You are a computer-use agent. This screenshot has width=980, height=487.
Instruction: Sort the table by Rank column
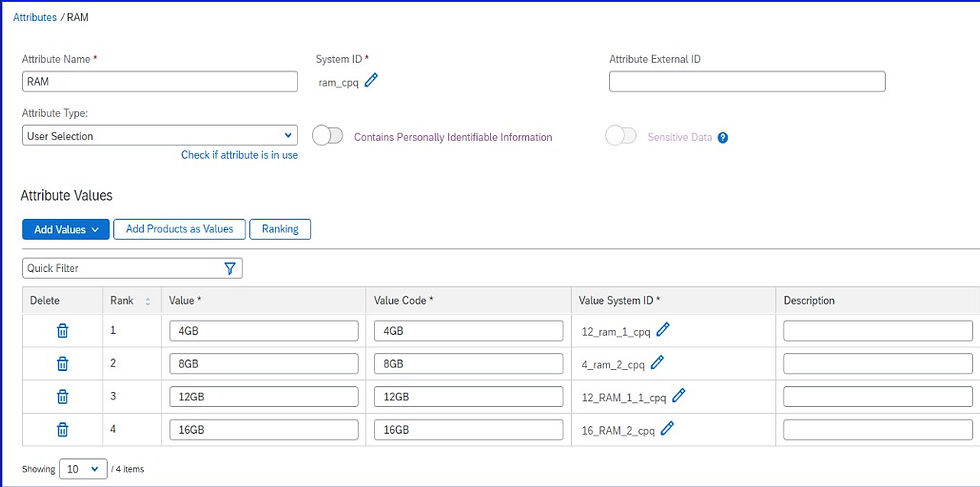(x=149, y=301)
